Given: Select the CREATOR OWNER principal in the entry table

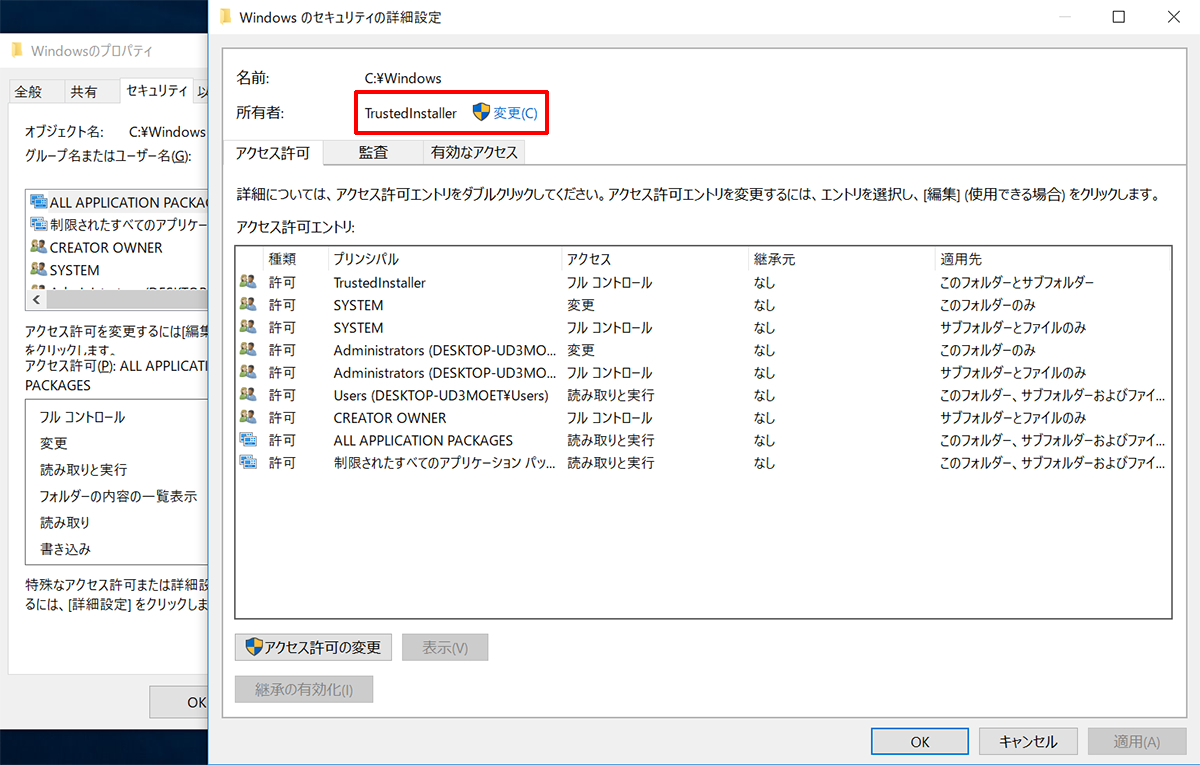Looking at the screenshot, I should point(390,417).
